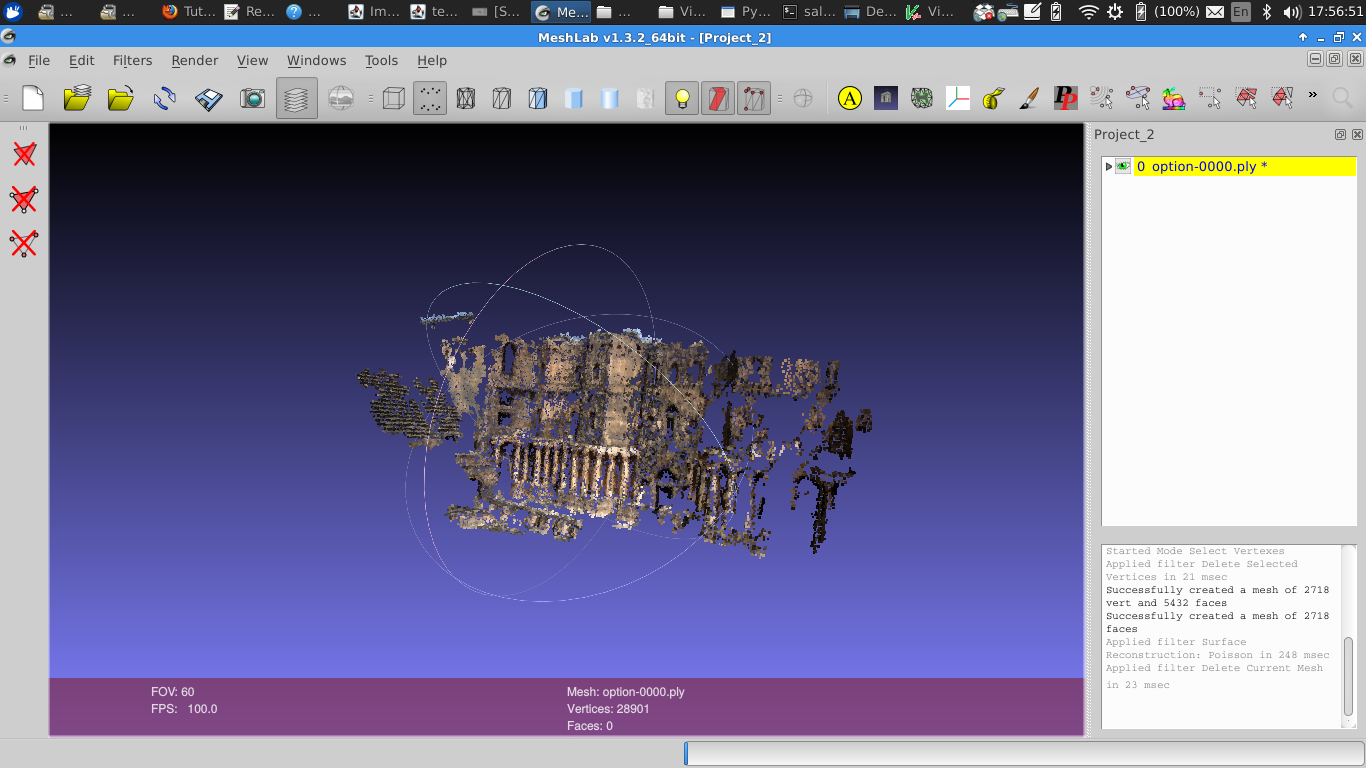Open the Z-painting paintbrush tool

click(1029, 98)
